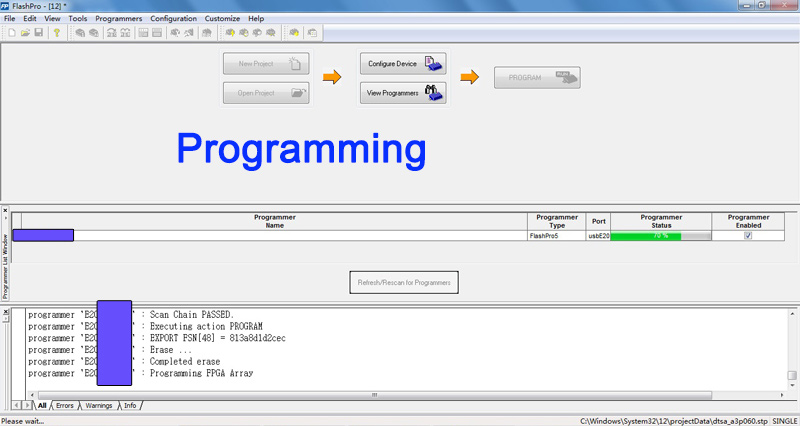The width and height of the screenshot is (800, 426).
Task: Open the Programmers menu
Action: coord(119,18)
